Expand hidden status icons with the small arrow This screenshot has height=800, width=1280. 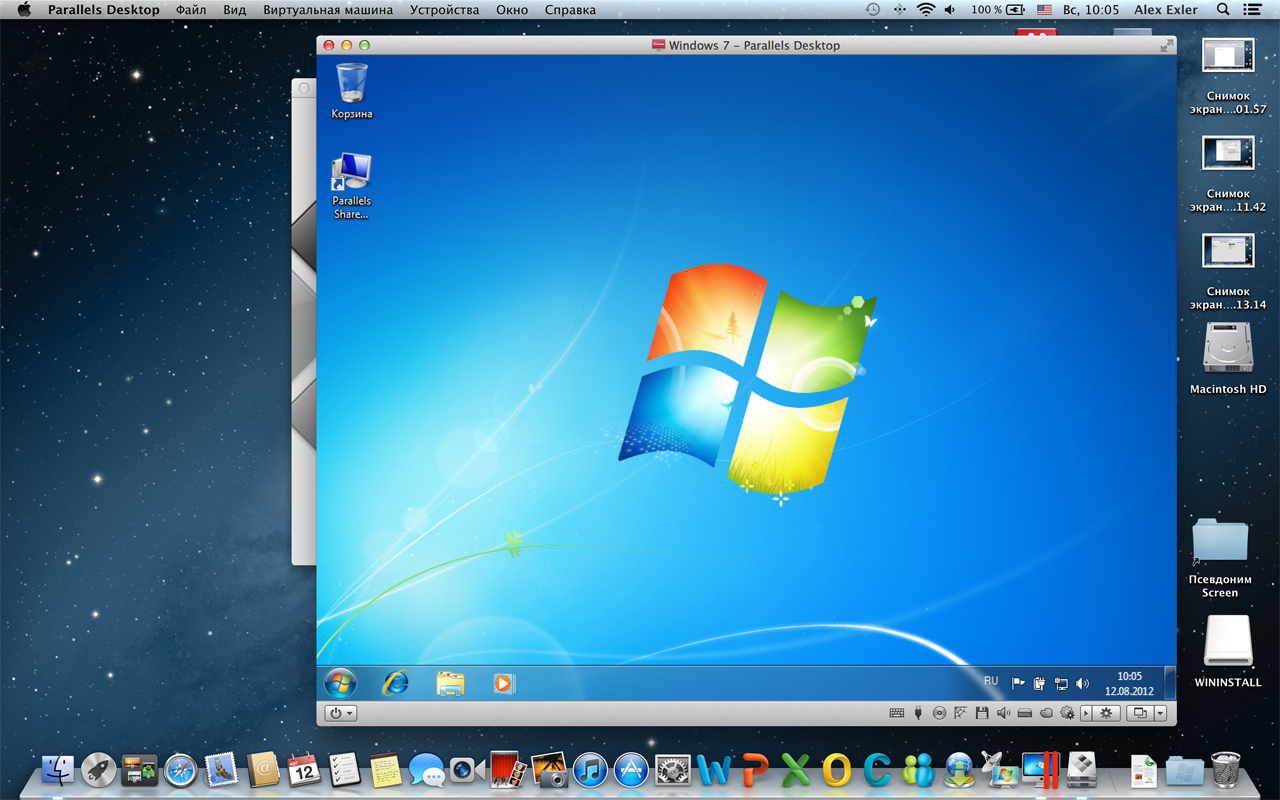click(x=1086, y=713)
